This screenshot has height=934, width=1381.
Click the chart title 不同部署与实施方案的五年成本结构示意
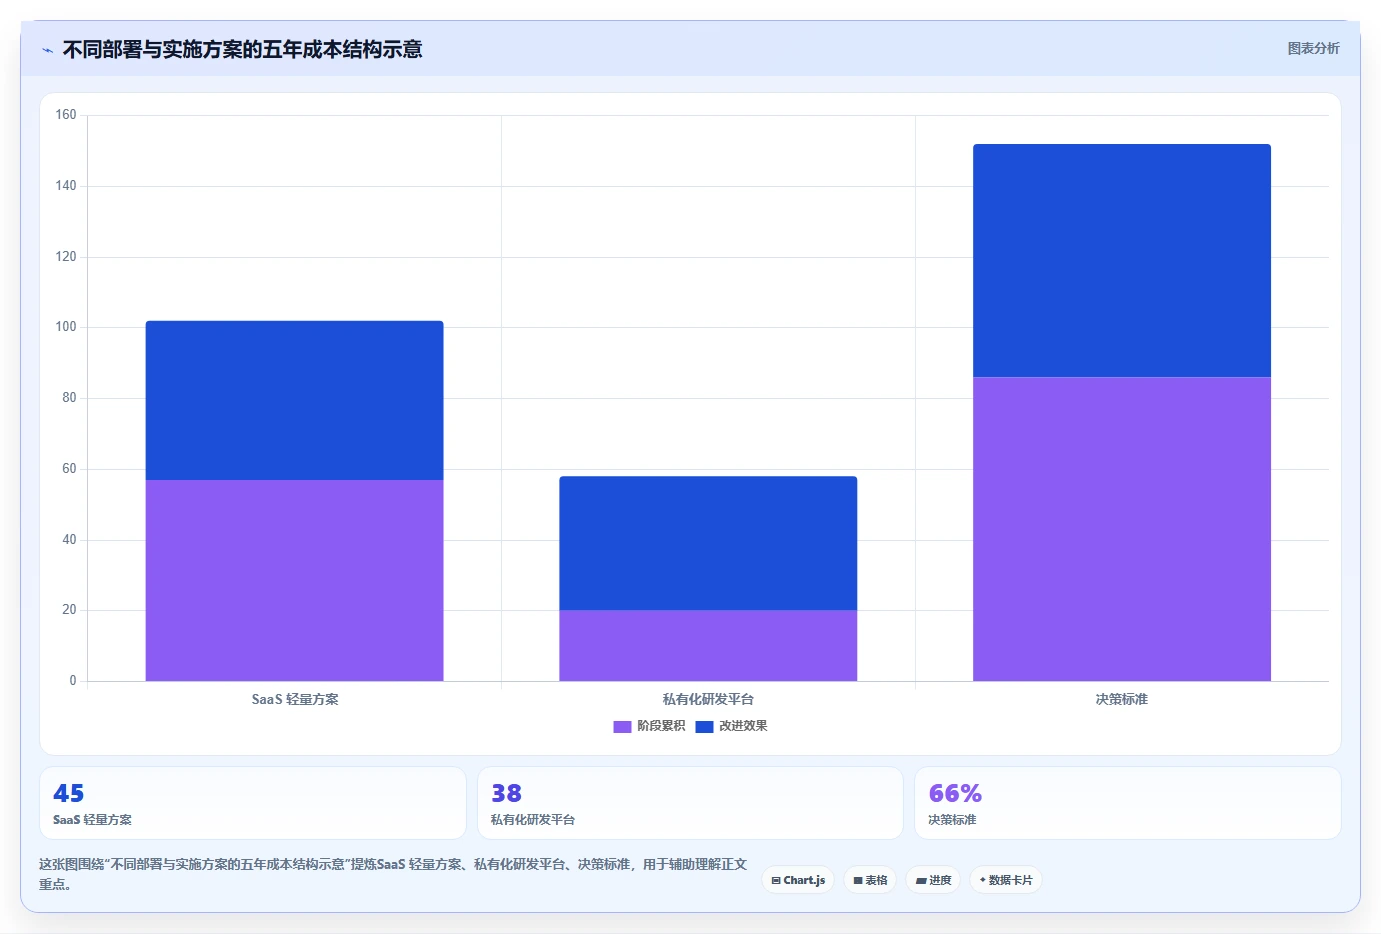tap(242, 49)
